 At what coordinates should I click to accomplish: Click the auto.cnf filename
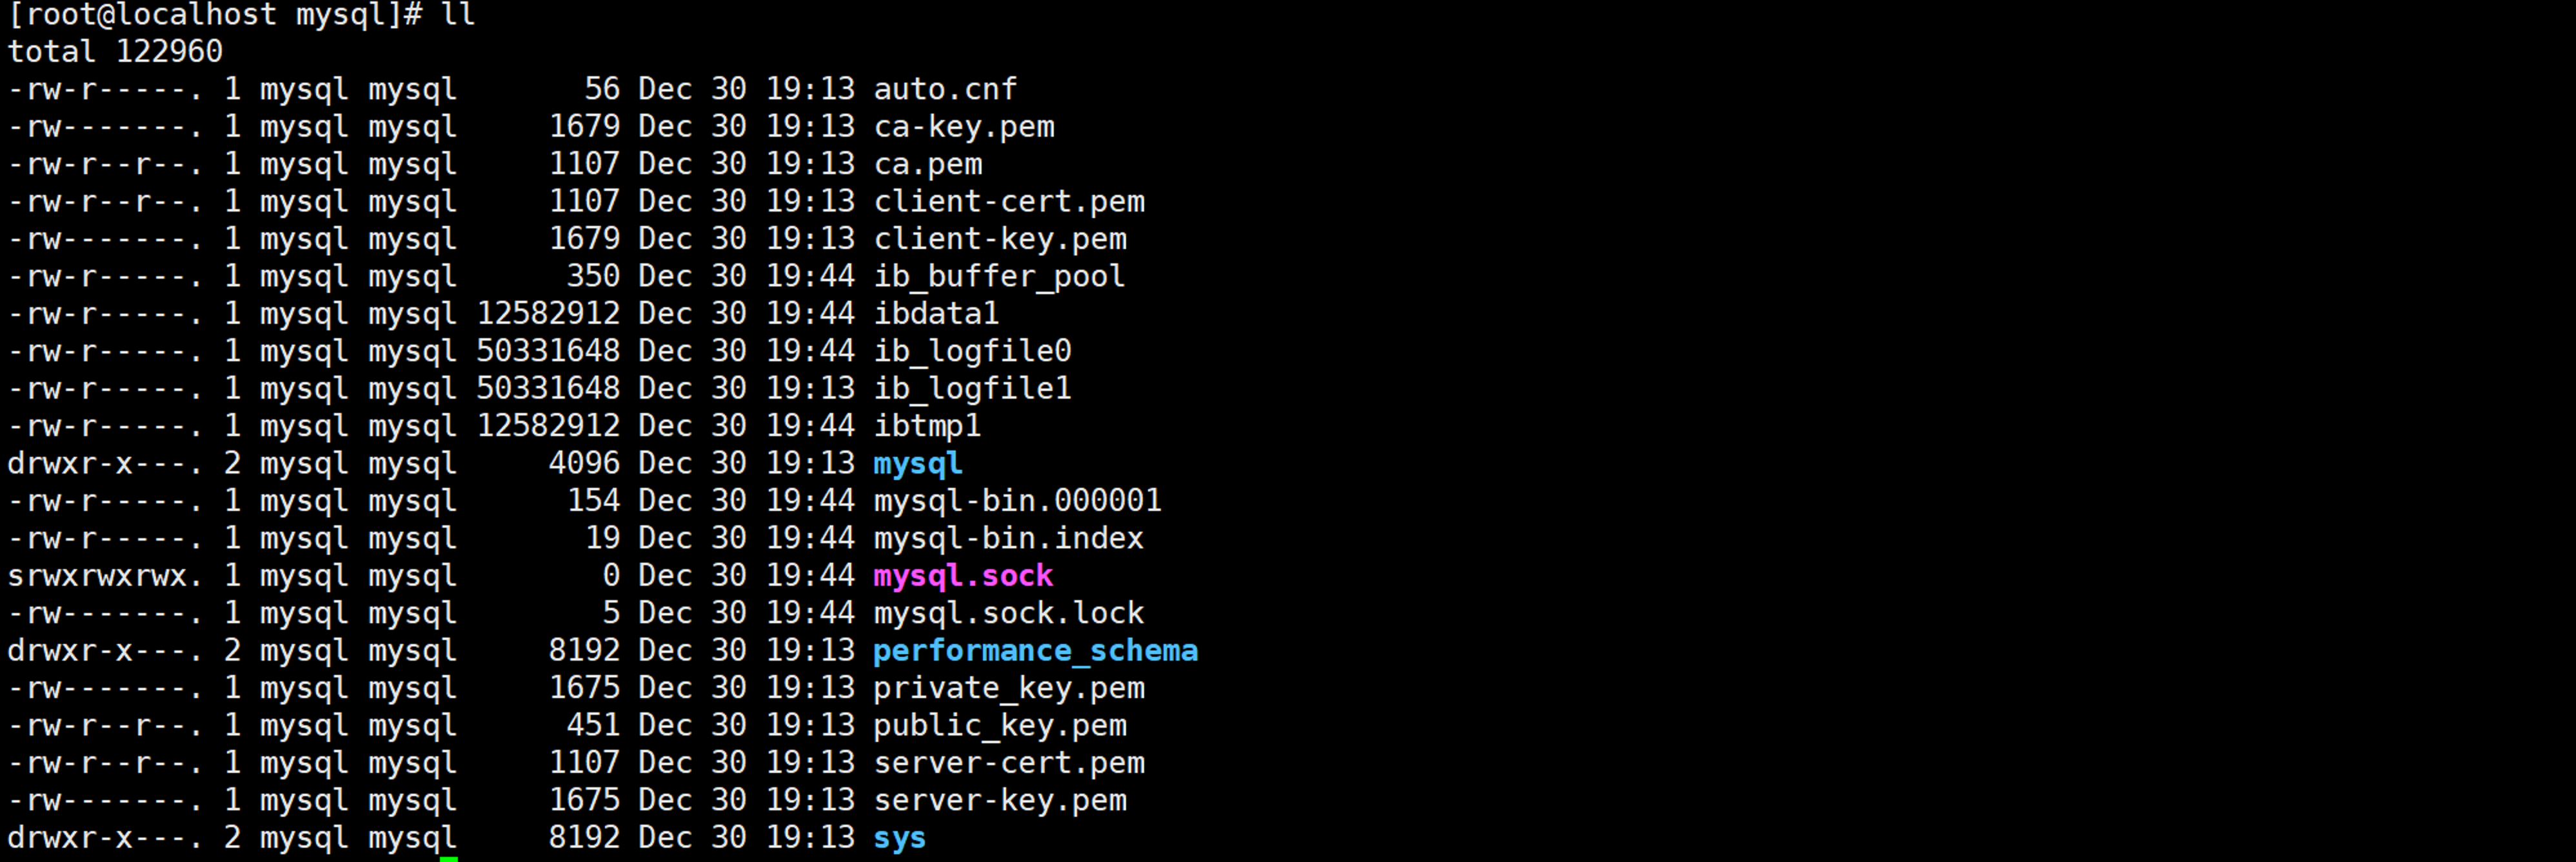pyautogui.click(x=945, y=90)
